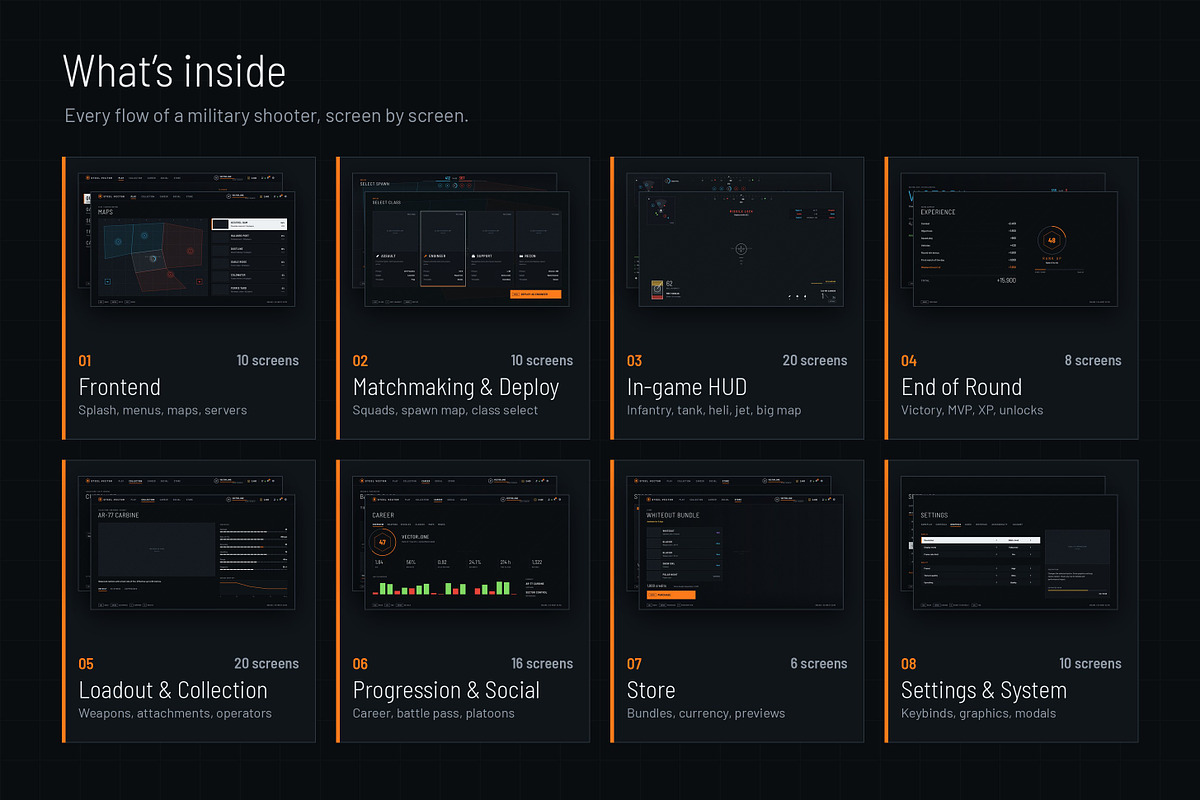Screen dimensions: 1200x800
Task: Click the Select Class preview thumbnail
Action: (467, 249)
